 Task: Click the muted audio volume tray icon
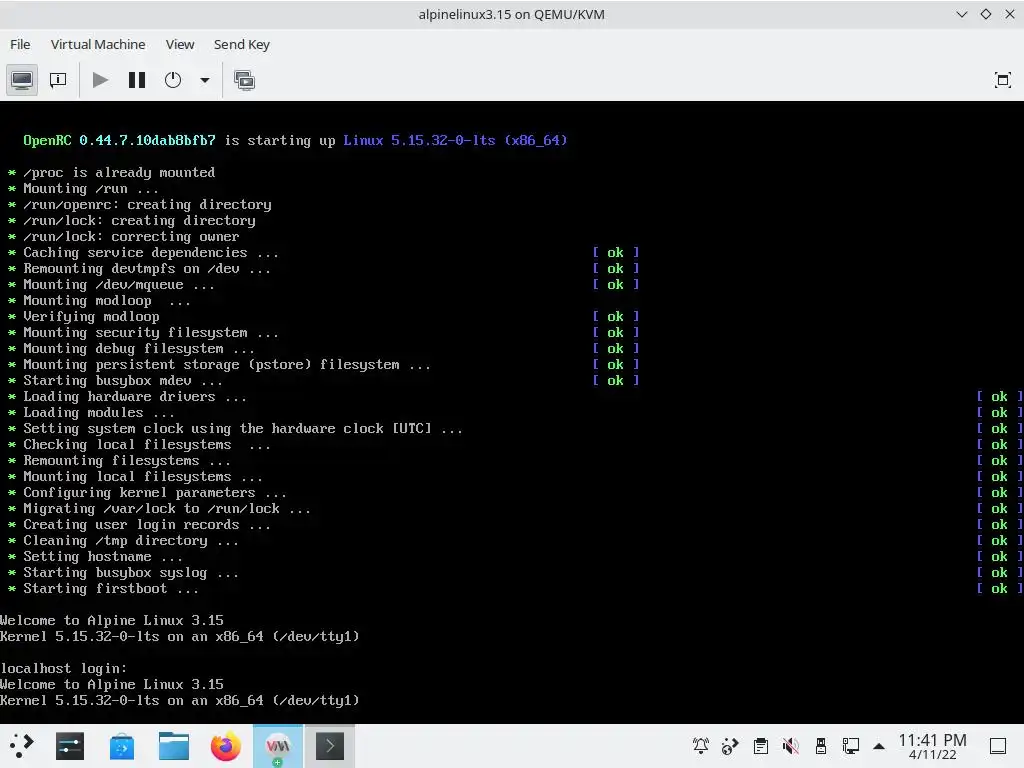[790, 746]
